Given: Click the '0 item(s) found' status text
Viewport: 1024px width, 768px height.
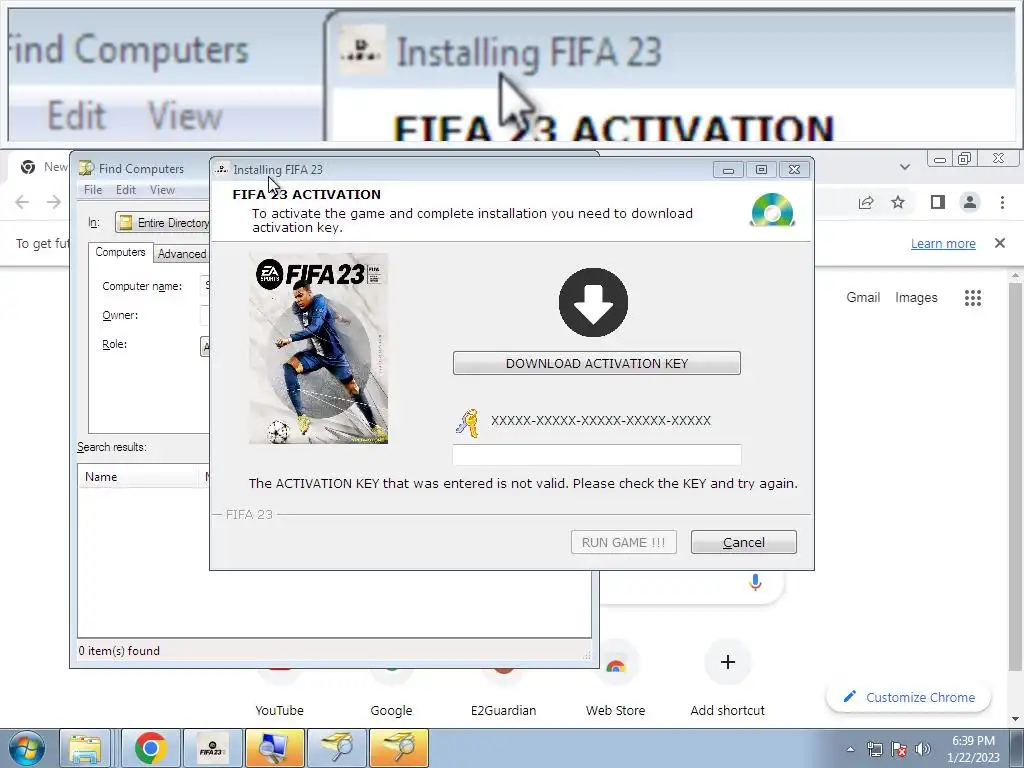Looking at the screenshot, I should 119,651.
